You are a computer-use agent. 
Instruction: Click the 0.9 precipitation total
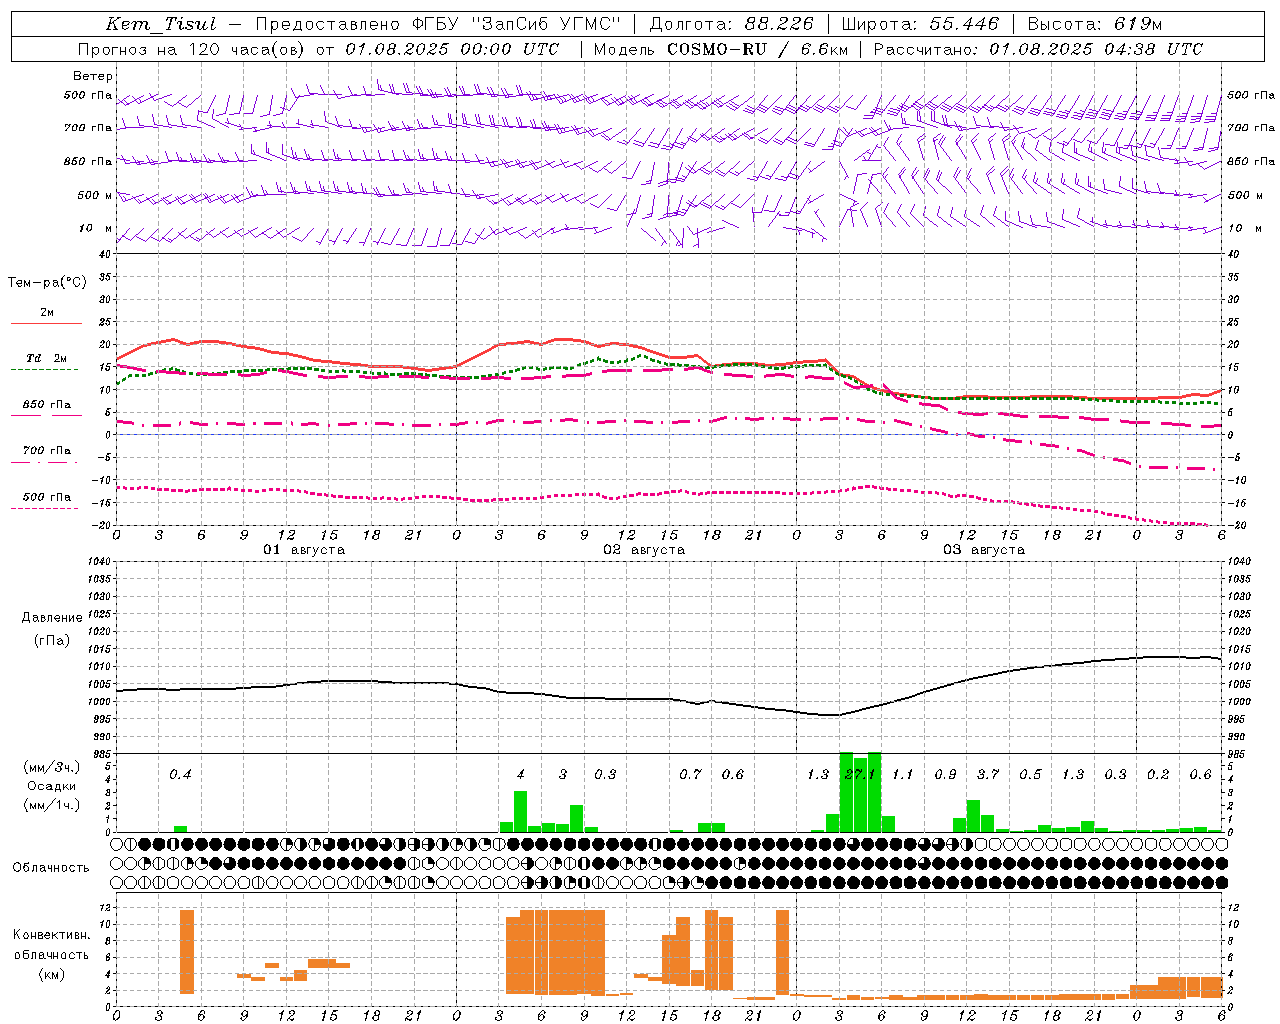tap(945, 775)
